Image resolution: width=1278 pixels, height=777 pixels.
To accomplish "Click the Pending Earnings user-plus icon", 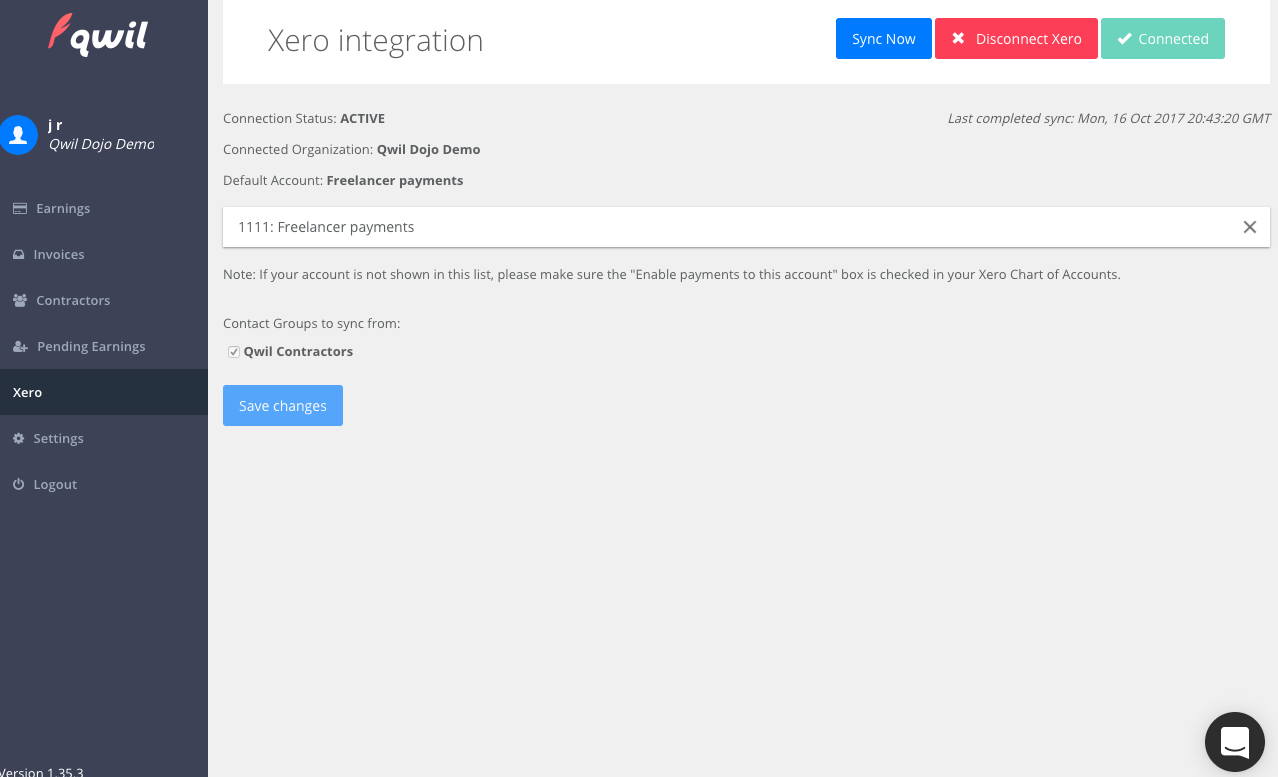I will 19,347.
